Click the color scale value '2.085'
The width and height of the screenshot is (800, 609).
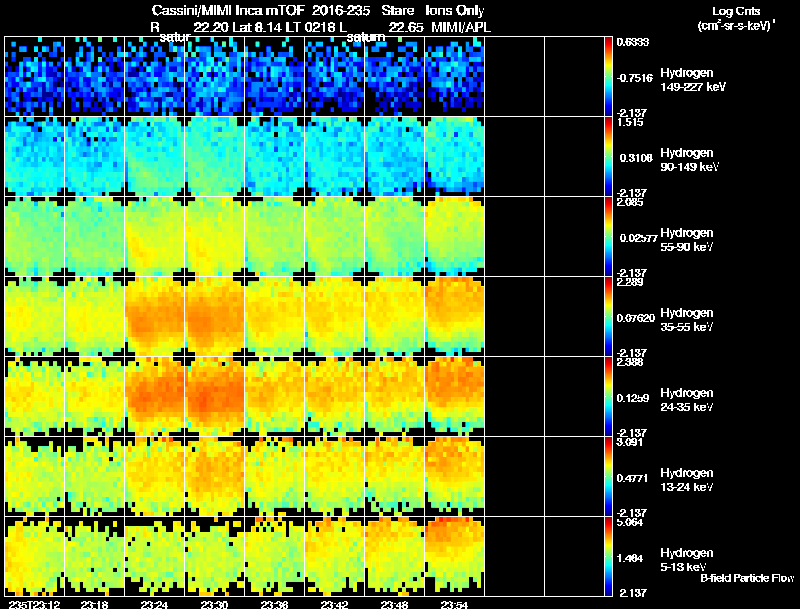point(630,202)
